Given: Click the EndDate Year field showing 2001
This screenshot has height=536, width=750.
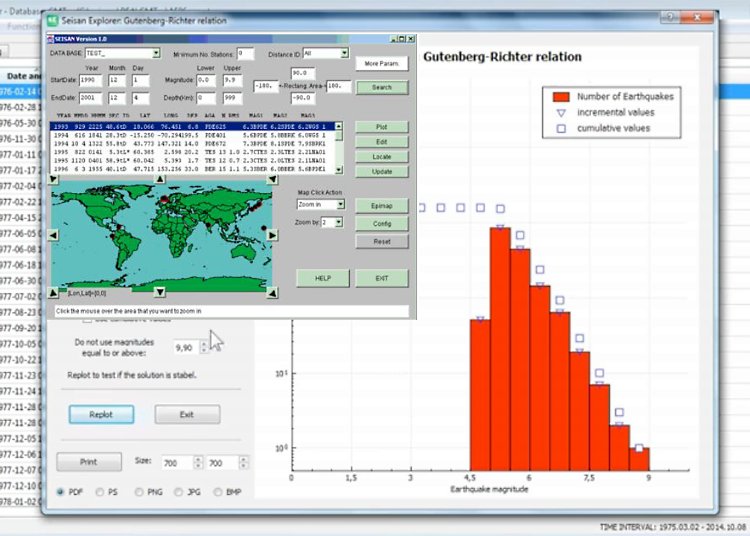Looking at the screenshot, I should (x=90, y=98).
